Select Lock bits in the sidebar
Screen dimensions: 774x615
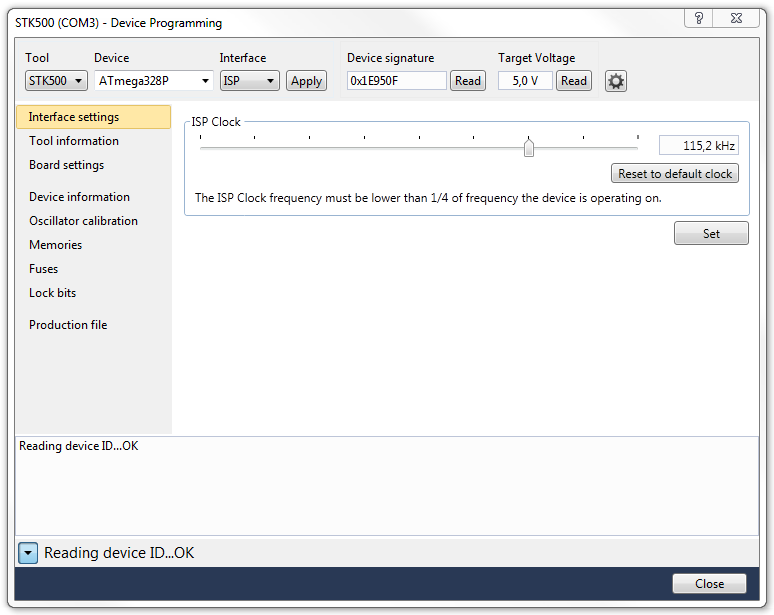[x=53, y=293]
